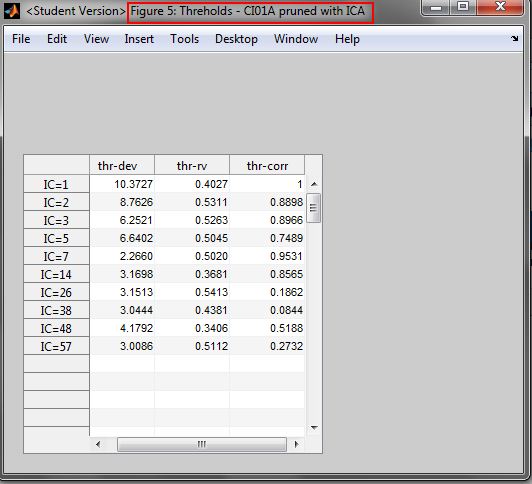This screenshot has height=484, width=532.
Task: Open the Insert menu
Action: pos(139,39)
